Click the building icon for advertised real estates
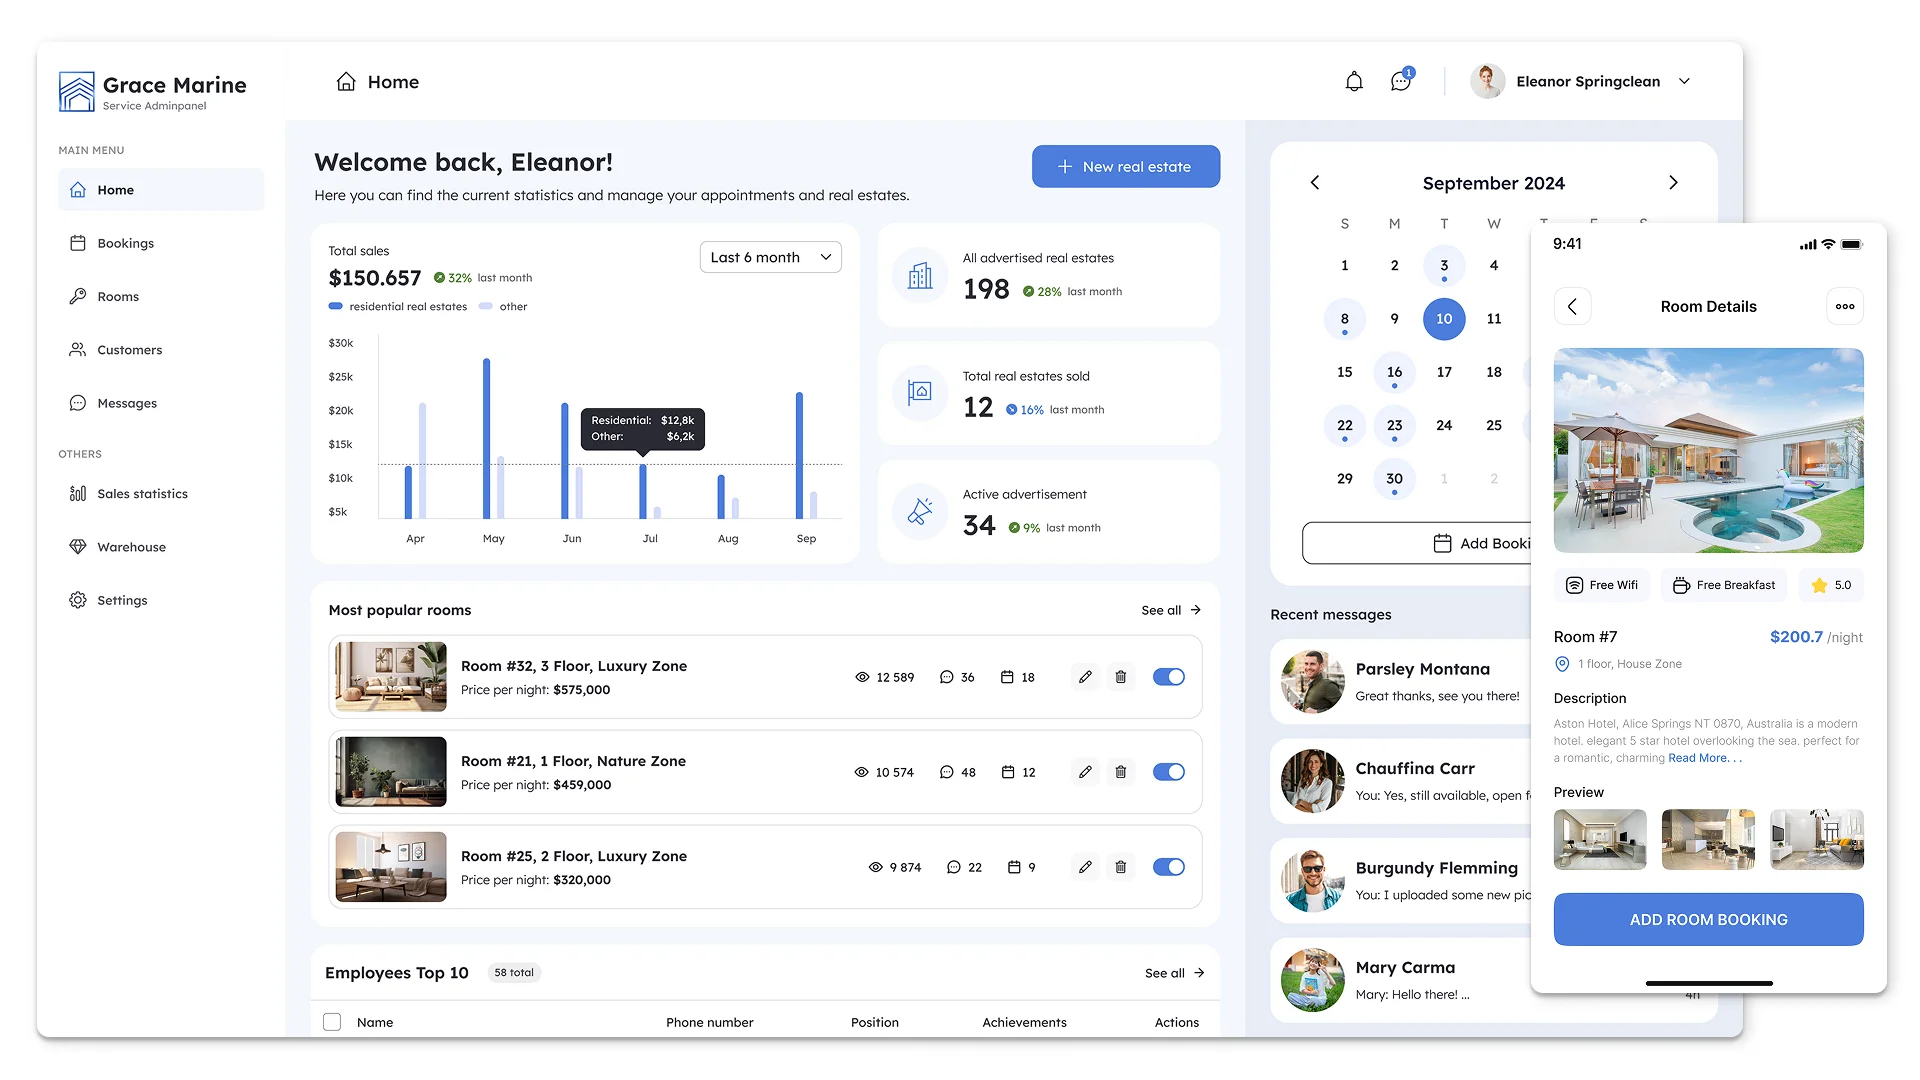Screen dimensions: 1920x1080 pyautogui.click(x=920, y=275)
